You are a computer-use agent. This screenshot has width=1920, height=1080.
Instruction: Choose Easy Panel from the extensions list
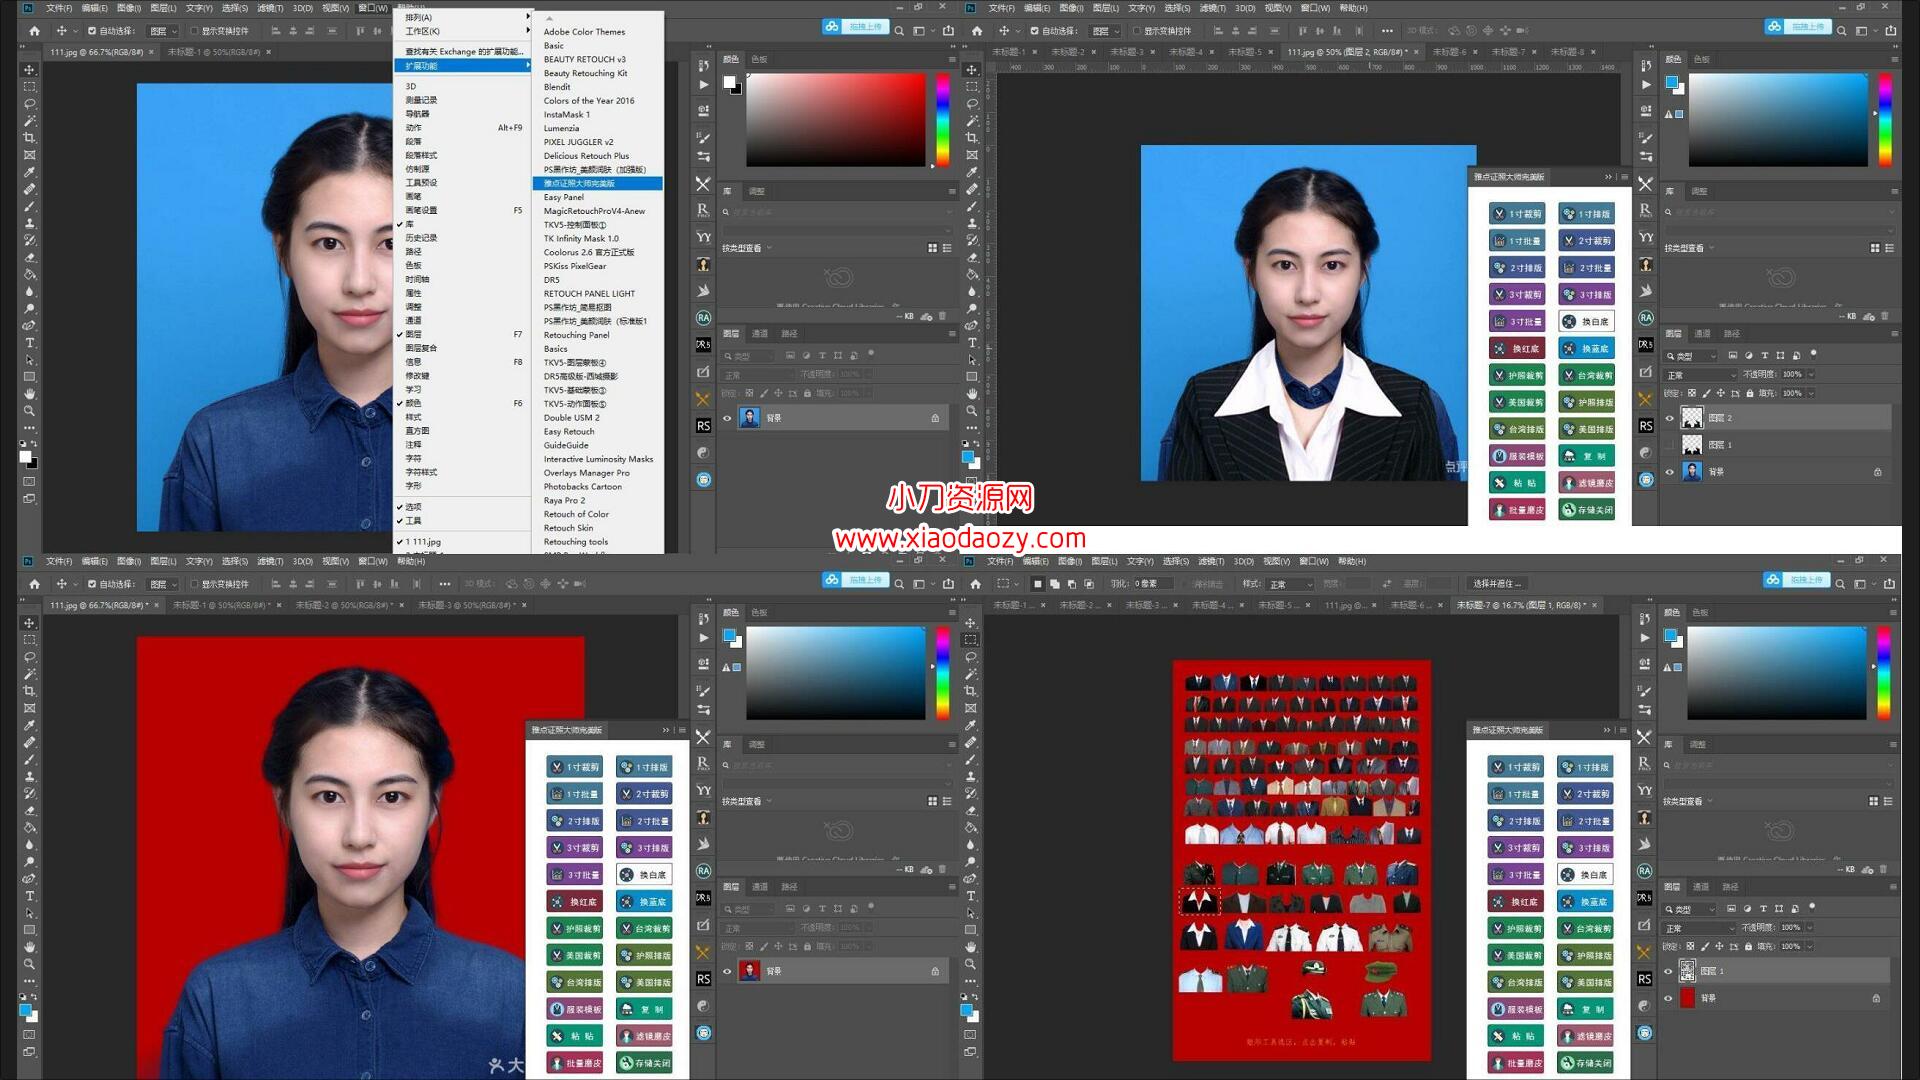(x=563, y=197)
